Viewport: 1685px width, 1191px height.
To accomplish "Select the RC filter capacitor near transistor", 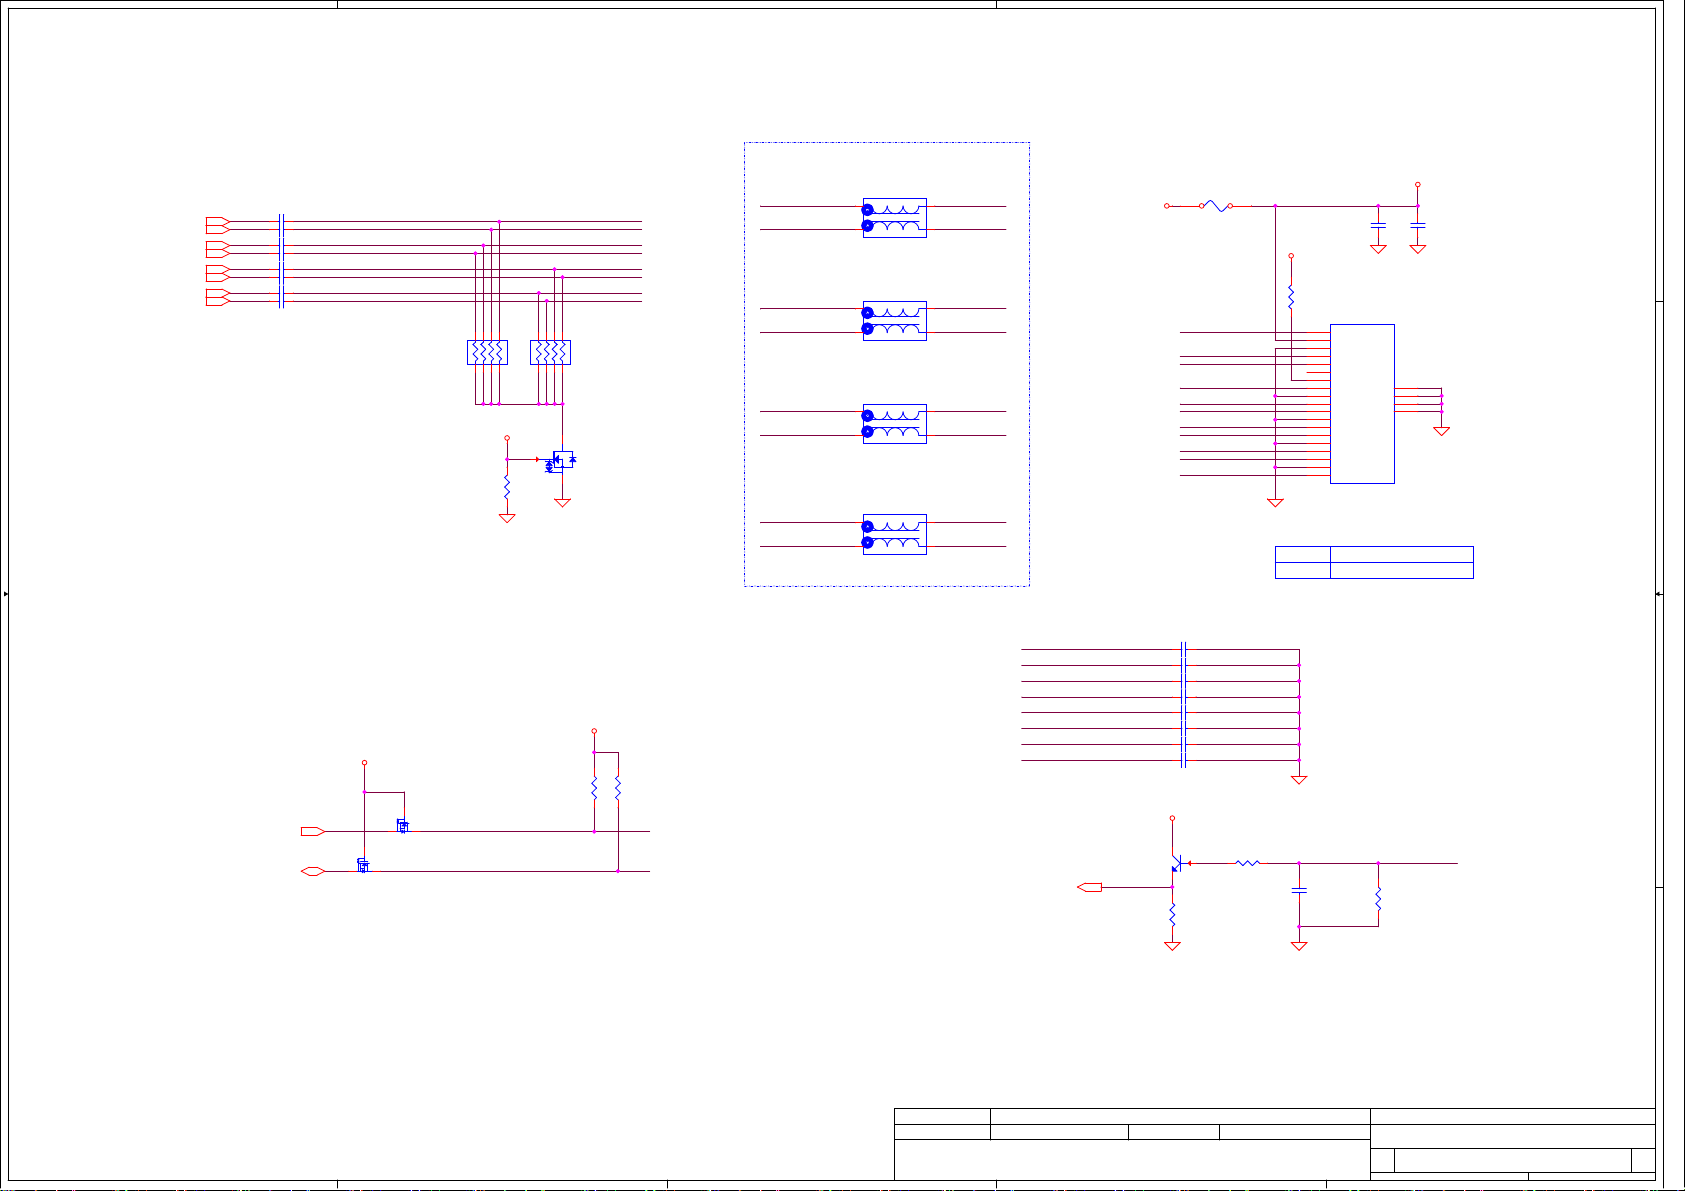I will (x=1299, y=889).
